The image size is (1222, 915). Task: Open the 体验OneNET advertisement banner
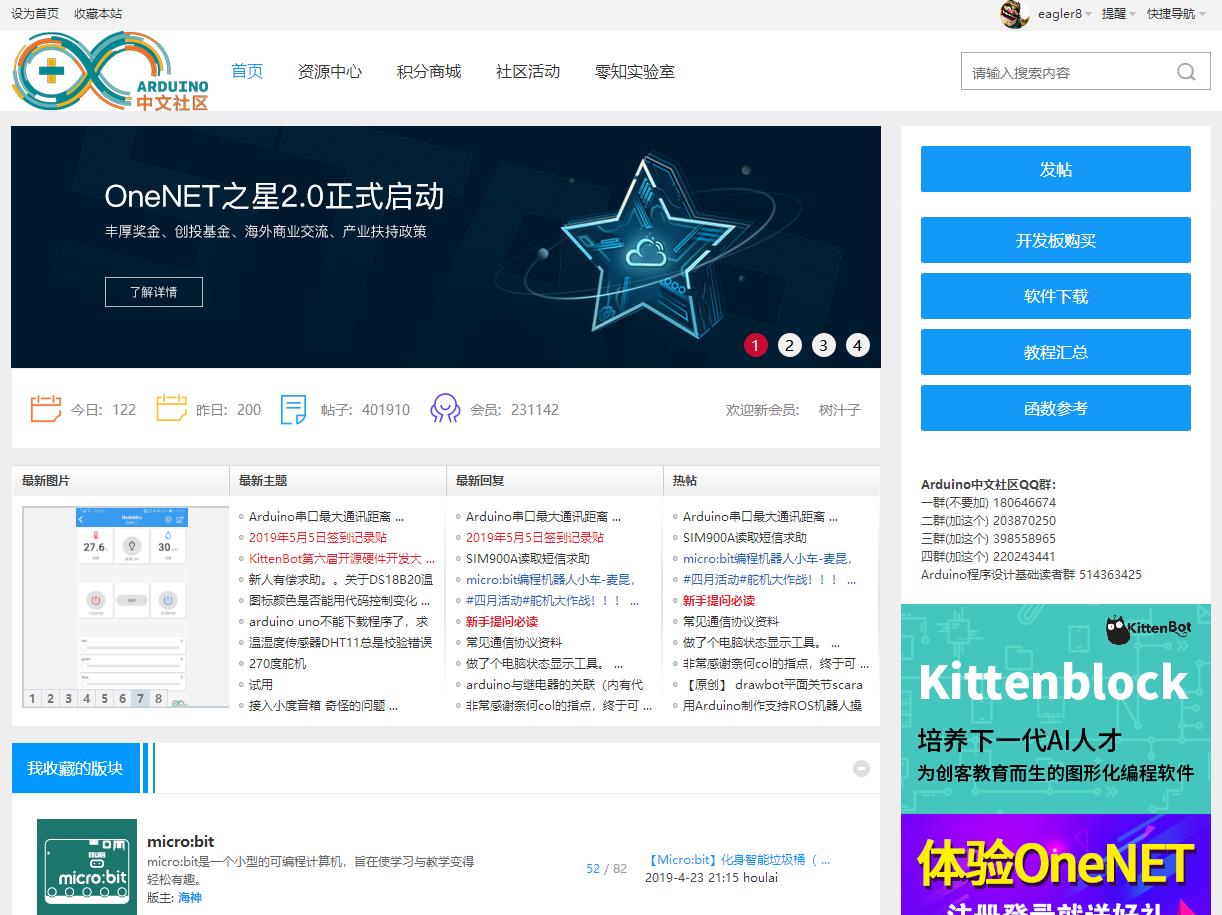(x=1056, y=864)
